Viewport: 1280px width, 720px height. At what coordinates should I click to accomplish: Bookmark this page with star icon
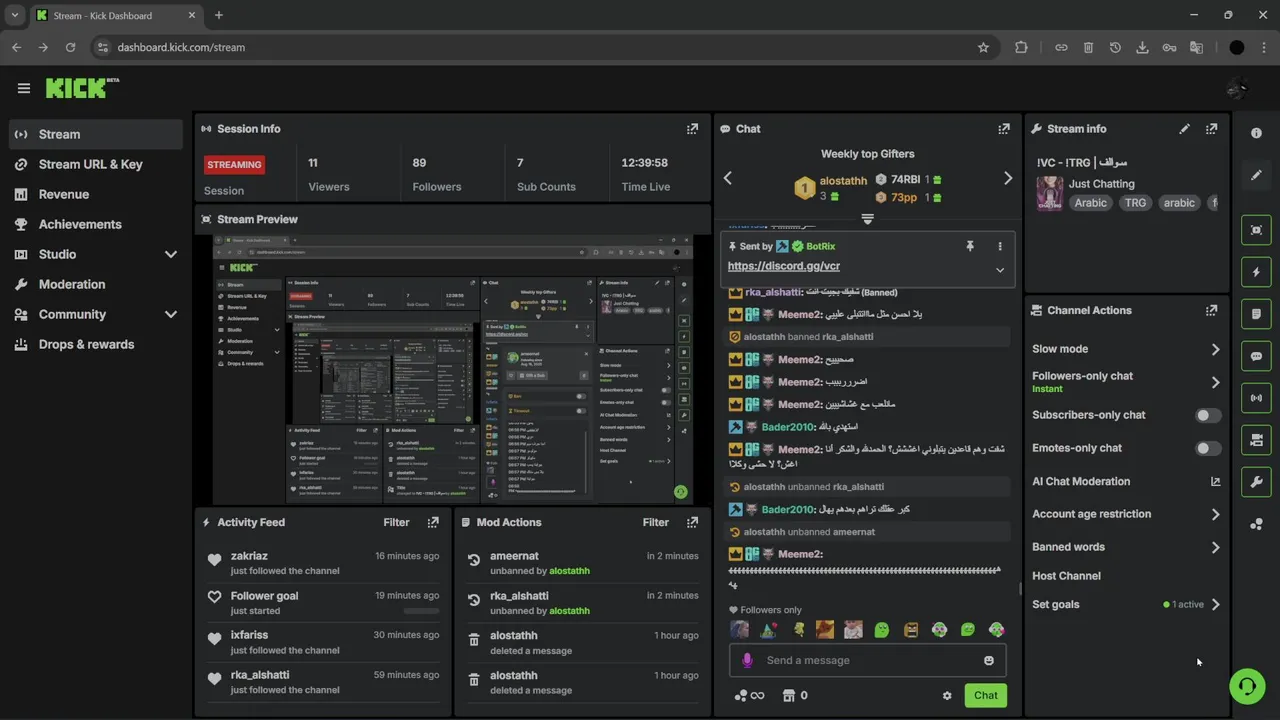click(x=983, y=47)
